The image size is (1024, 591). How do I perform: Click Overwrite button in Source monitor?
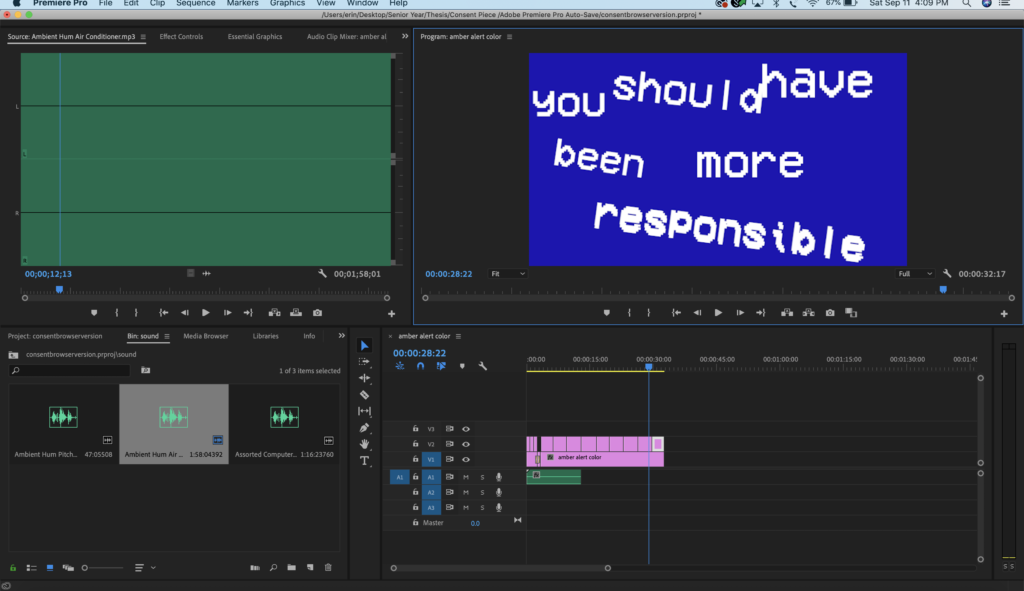pyautogui.click(x=296, y=313)
